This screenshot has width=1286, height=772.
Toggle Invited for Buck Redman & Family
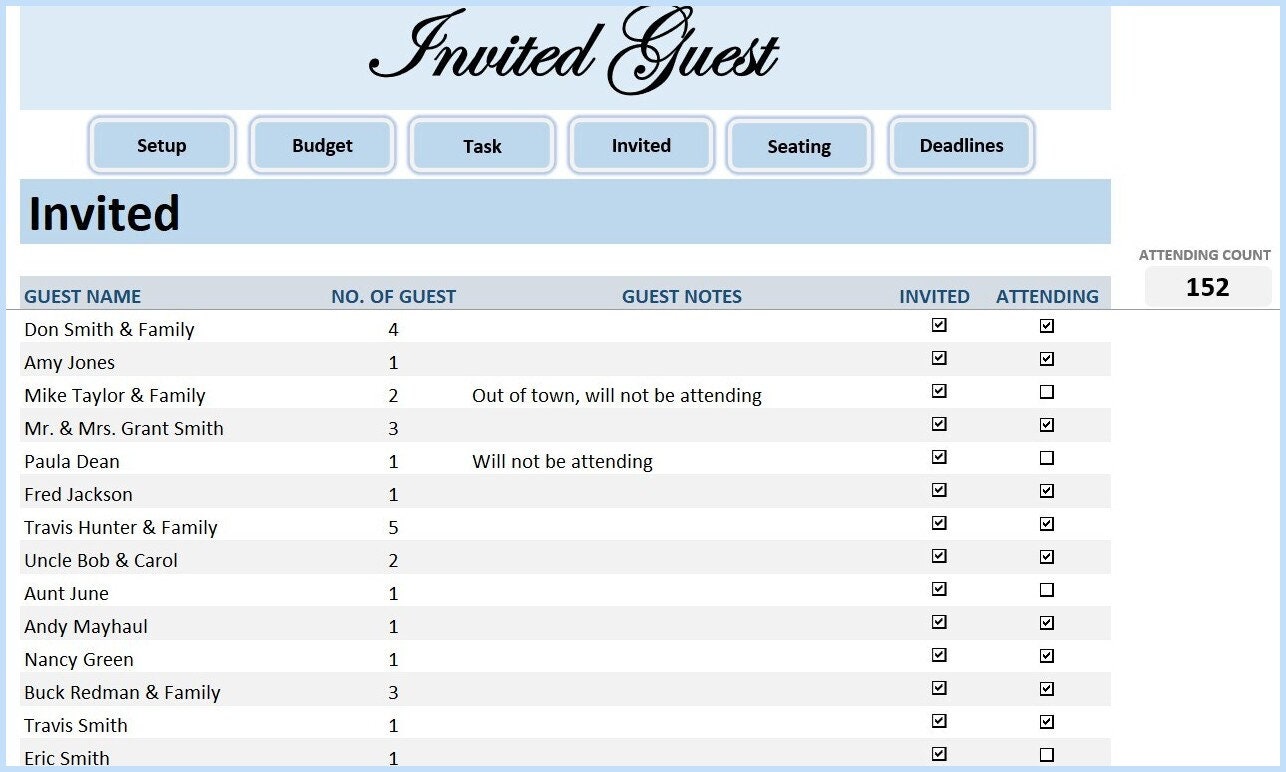pos(939,688)
